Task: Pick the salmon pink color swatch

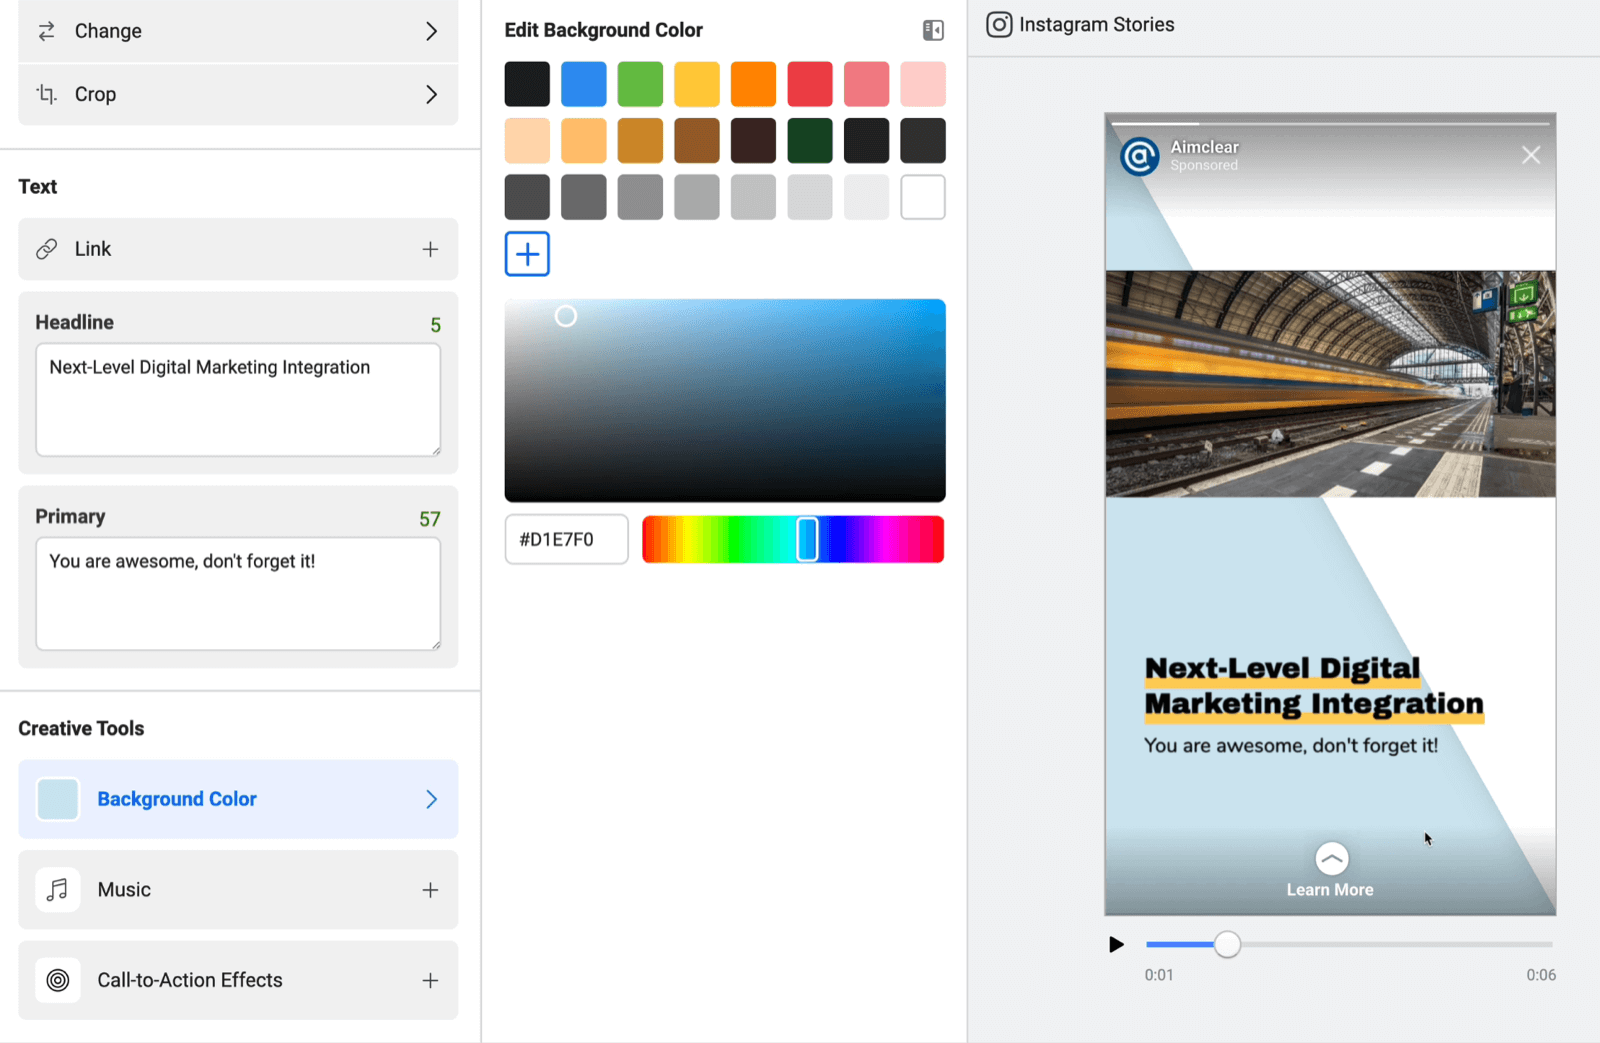Action: pos(866,84)
